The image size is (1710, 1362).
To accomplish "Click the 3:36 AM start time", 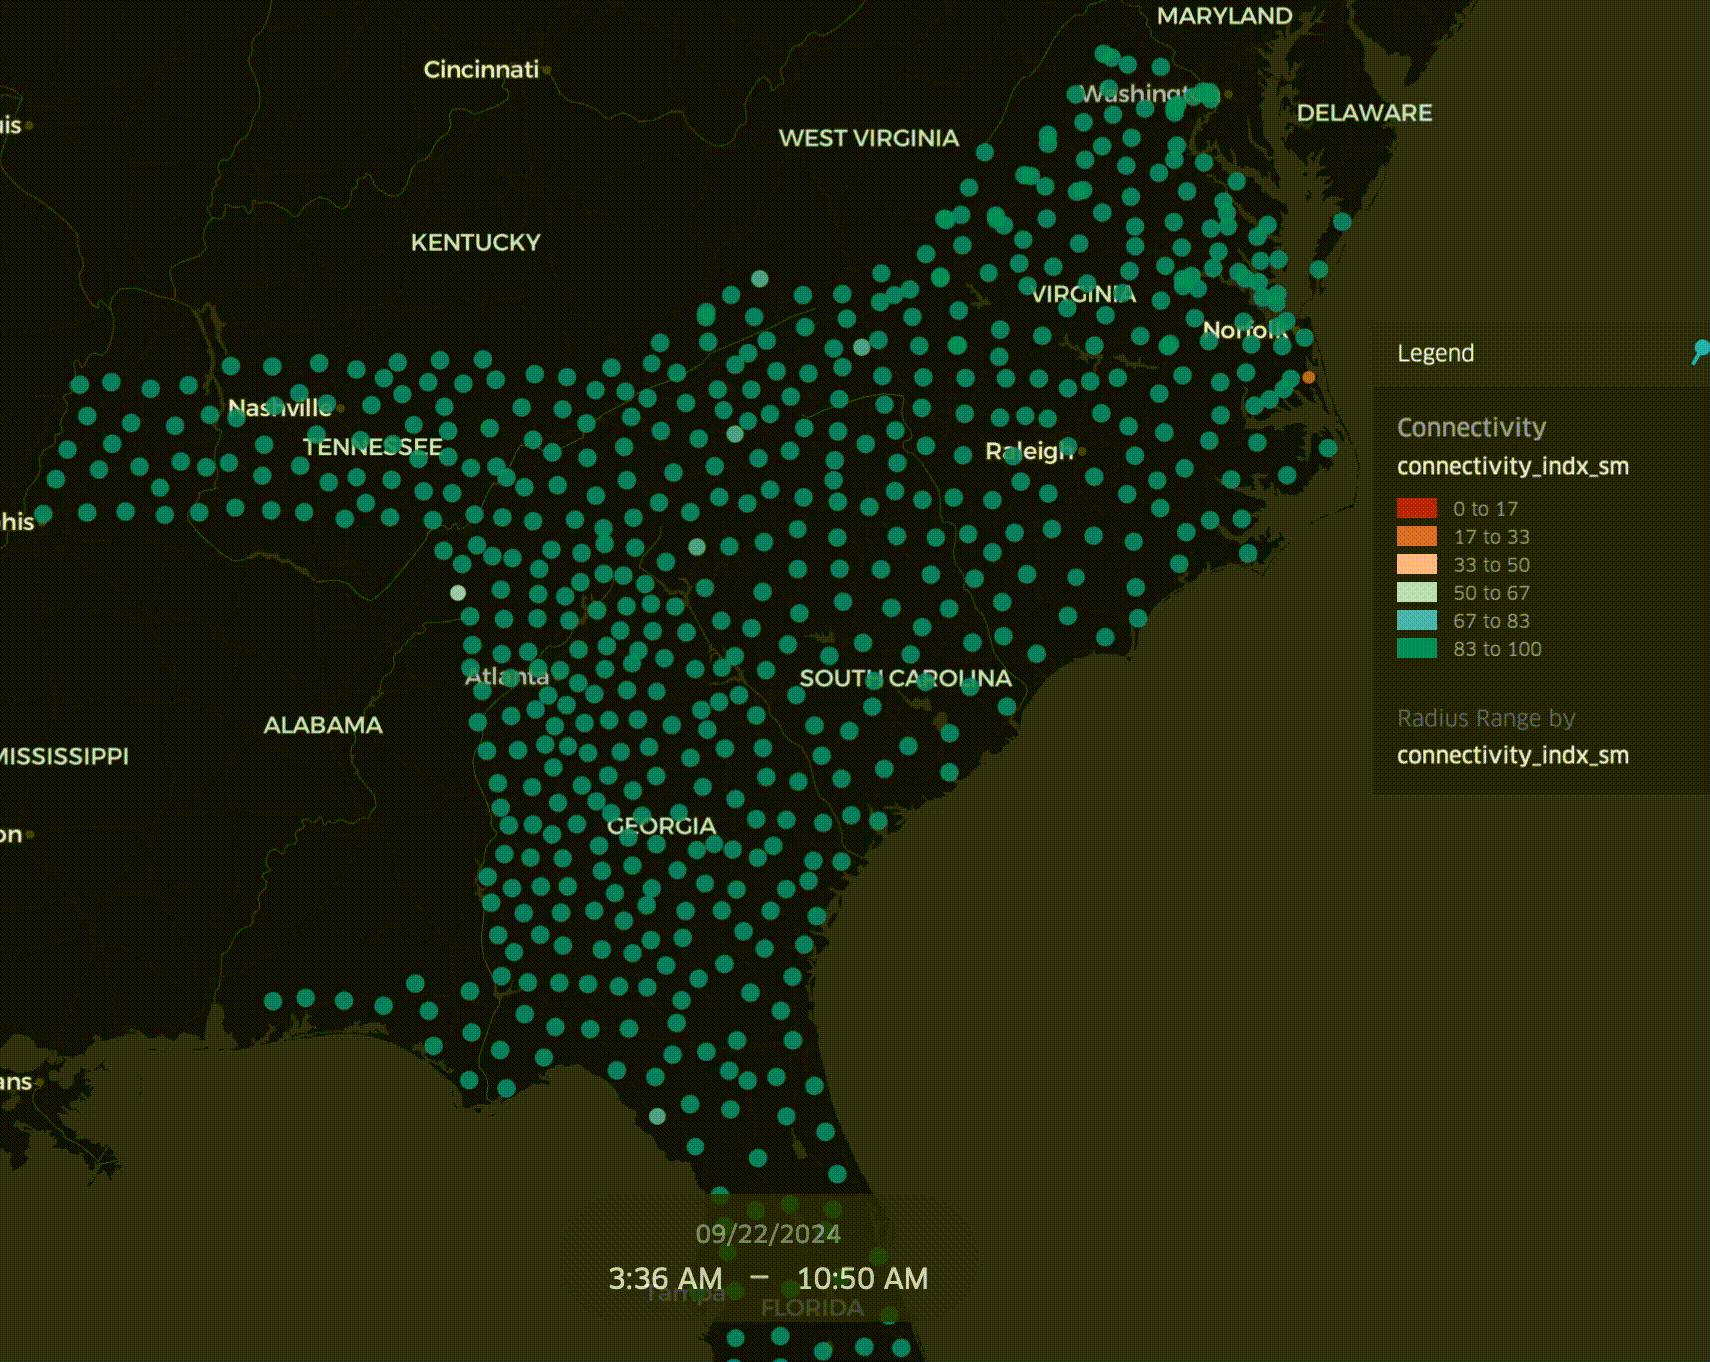I will click(665, 1279).
